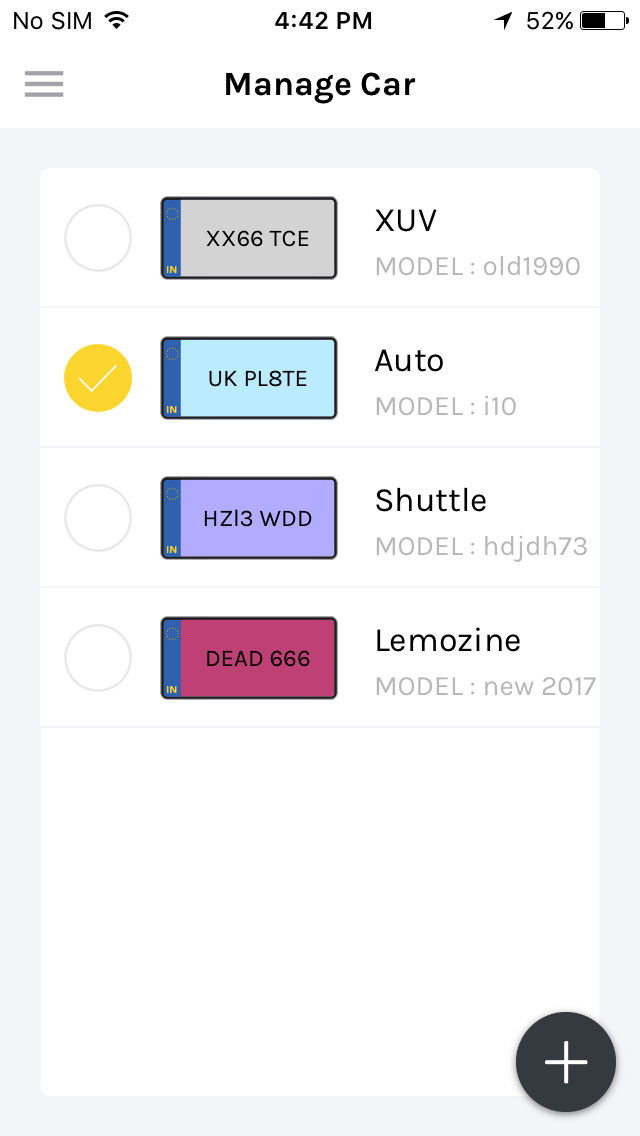The height and width of the screenshot is (1136, 640).
Task: Tap the add car plus button
Action: [x=566, y=1062]
